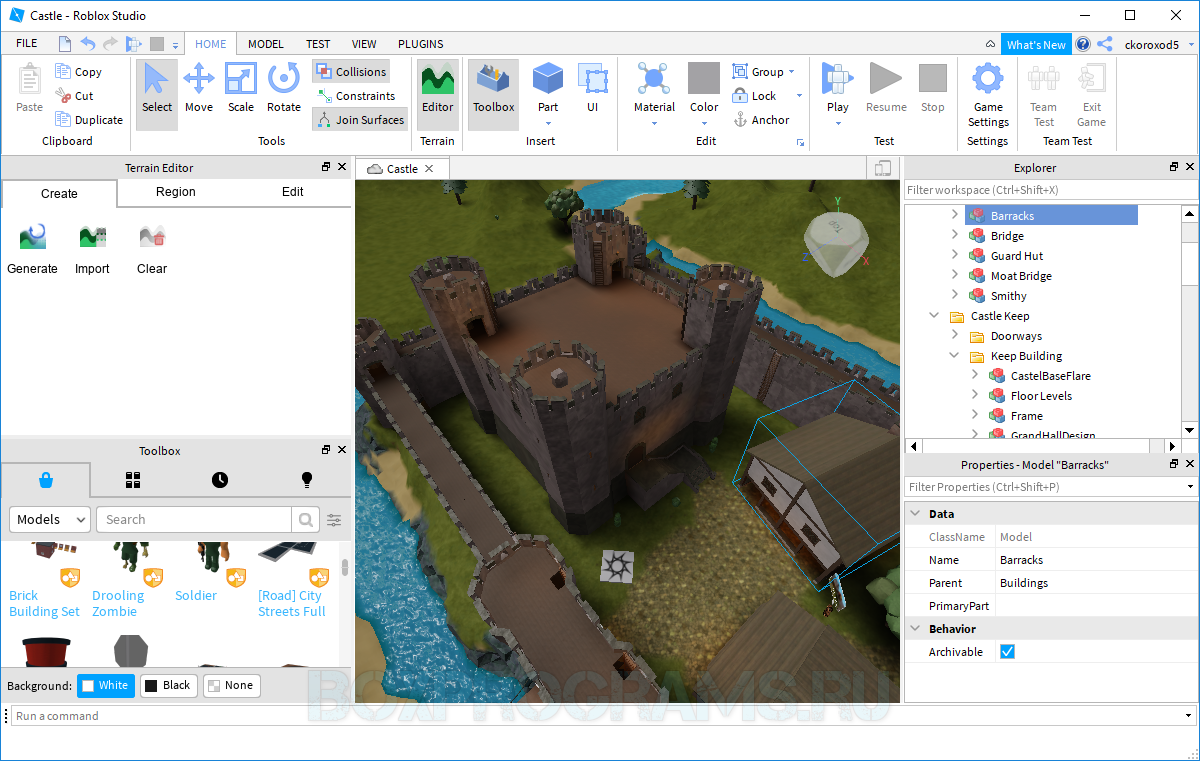The height and width of the screenshot is (761, 1200).
Task: Switch to the VIEW ribbon tab
Action: click(x=364, y=44)
